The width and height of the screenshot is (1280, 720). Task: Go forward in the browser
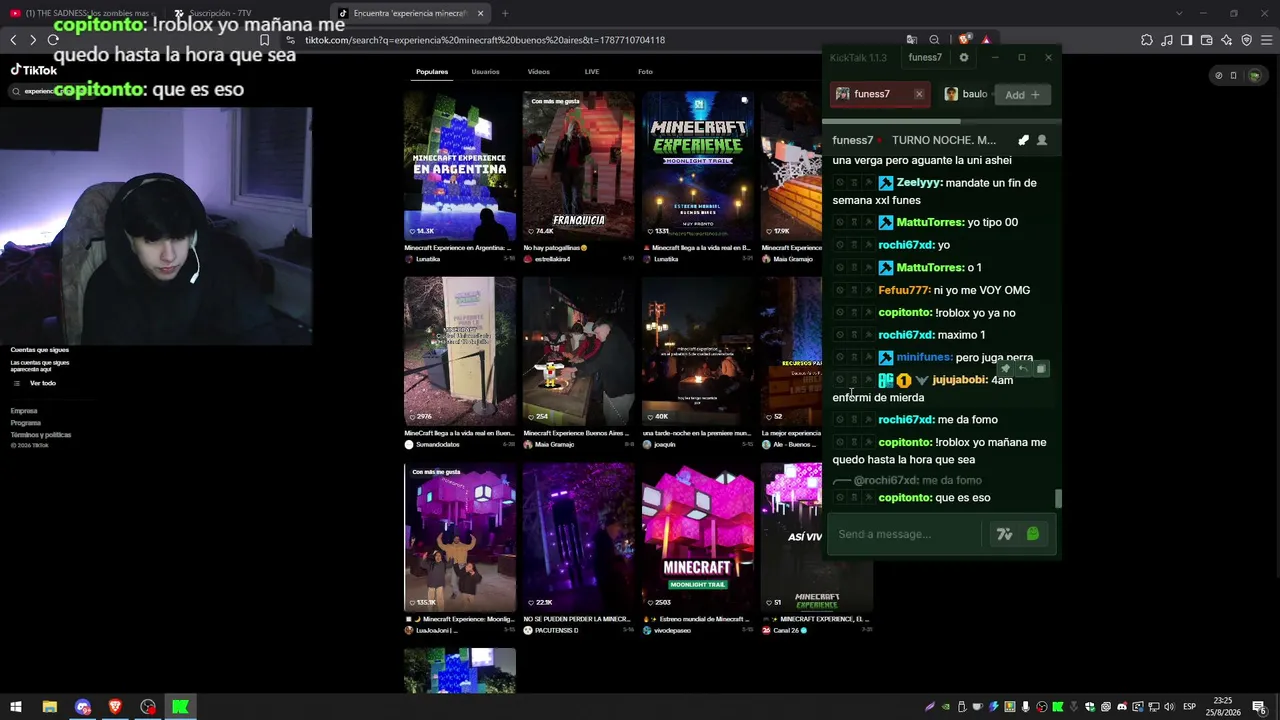coord(33,40)
